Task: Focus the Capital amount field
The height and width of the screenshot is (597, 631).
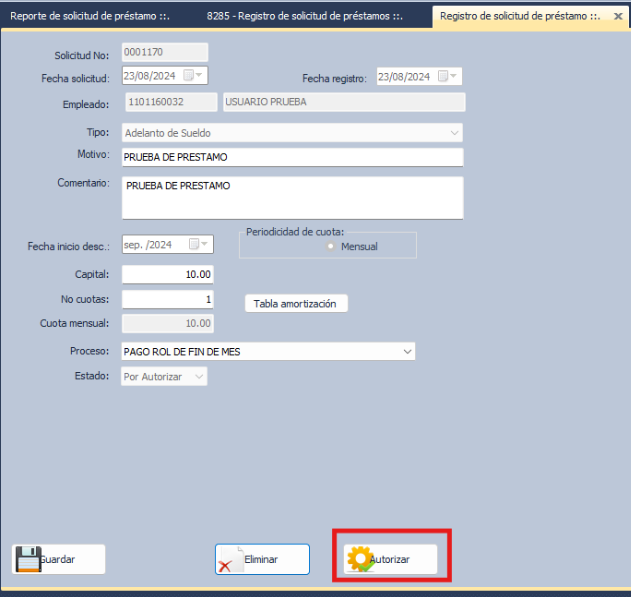Action: point(167,274)
